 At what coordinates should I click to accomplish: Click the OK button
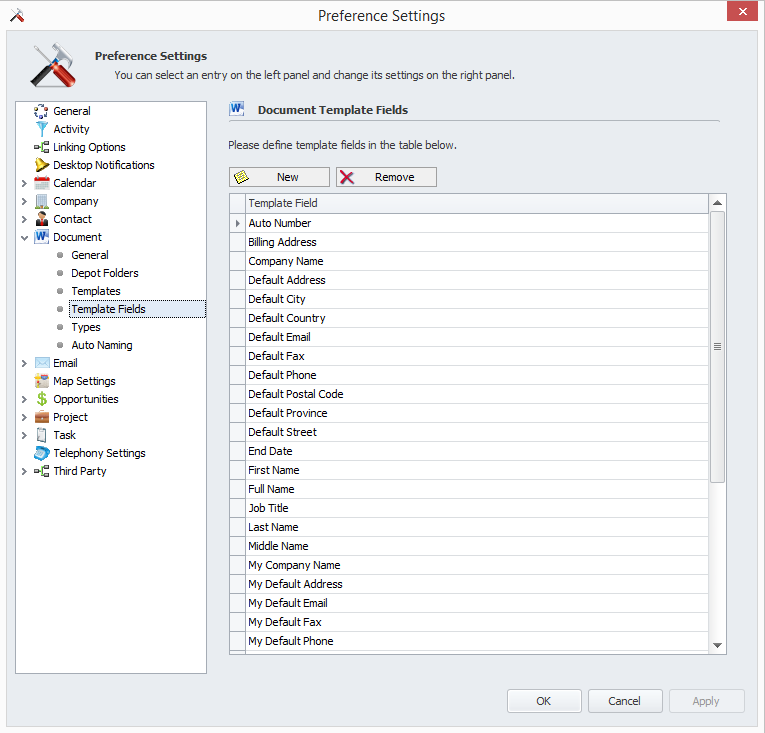pyautogui.click(x=543, y=701)
